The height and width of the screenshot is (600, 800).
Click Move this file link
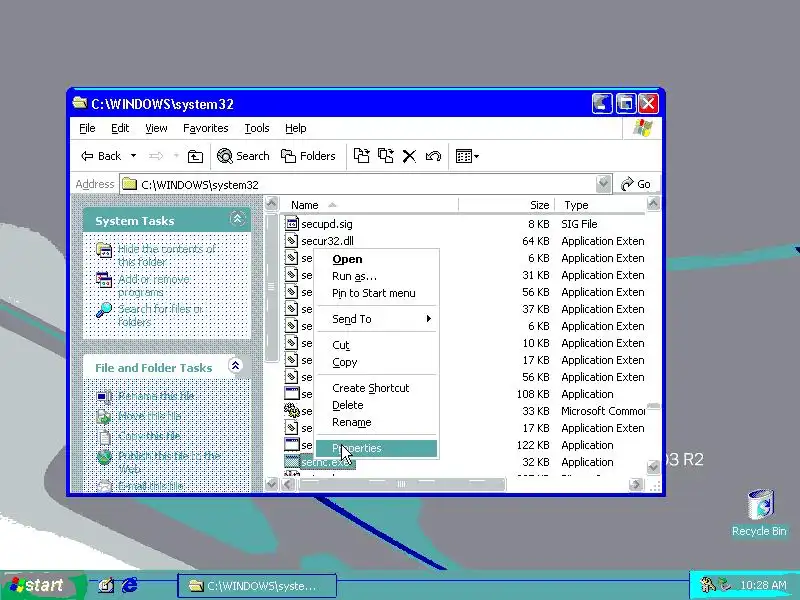coord(149,416)
